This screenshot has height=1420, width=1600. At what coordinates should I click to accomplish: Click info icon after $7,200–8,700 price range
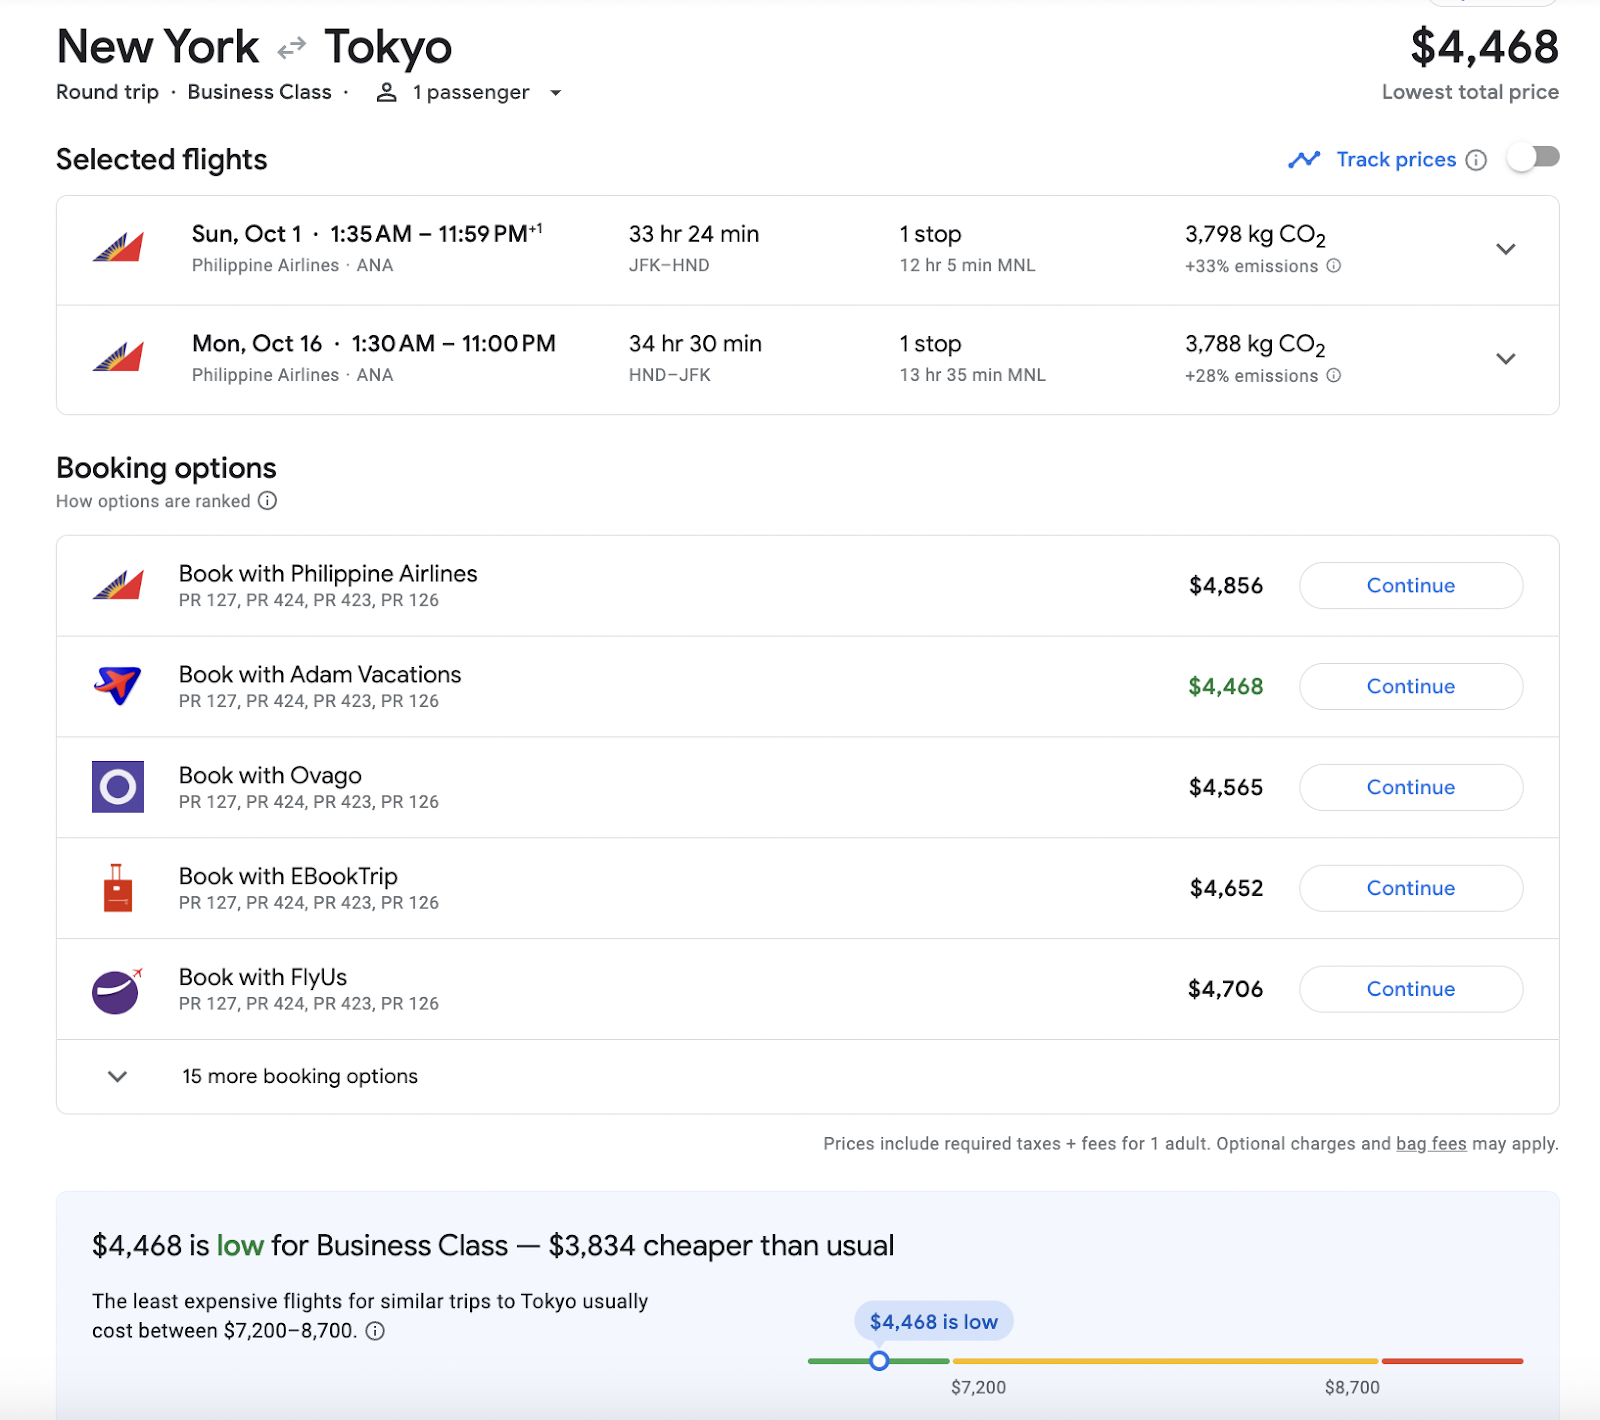pos(375,1331)
